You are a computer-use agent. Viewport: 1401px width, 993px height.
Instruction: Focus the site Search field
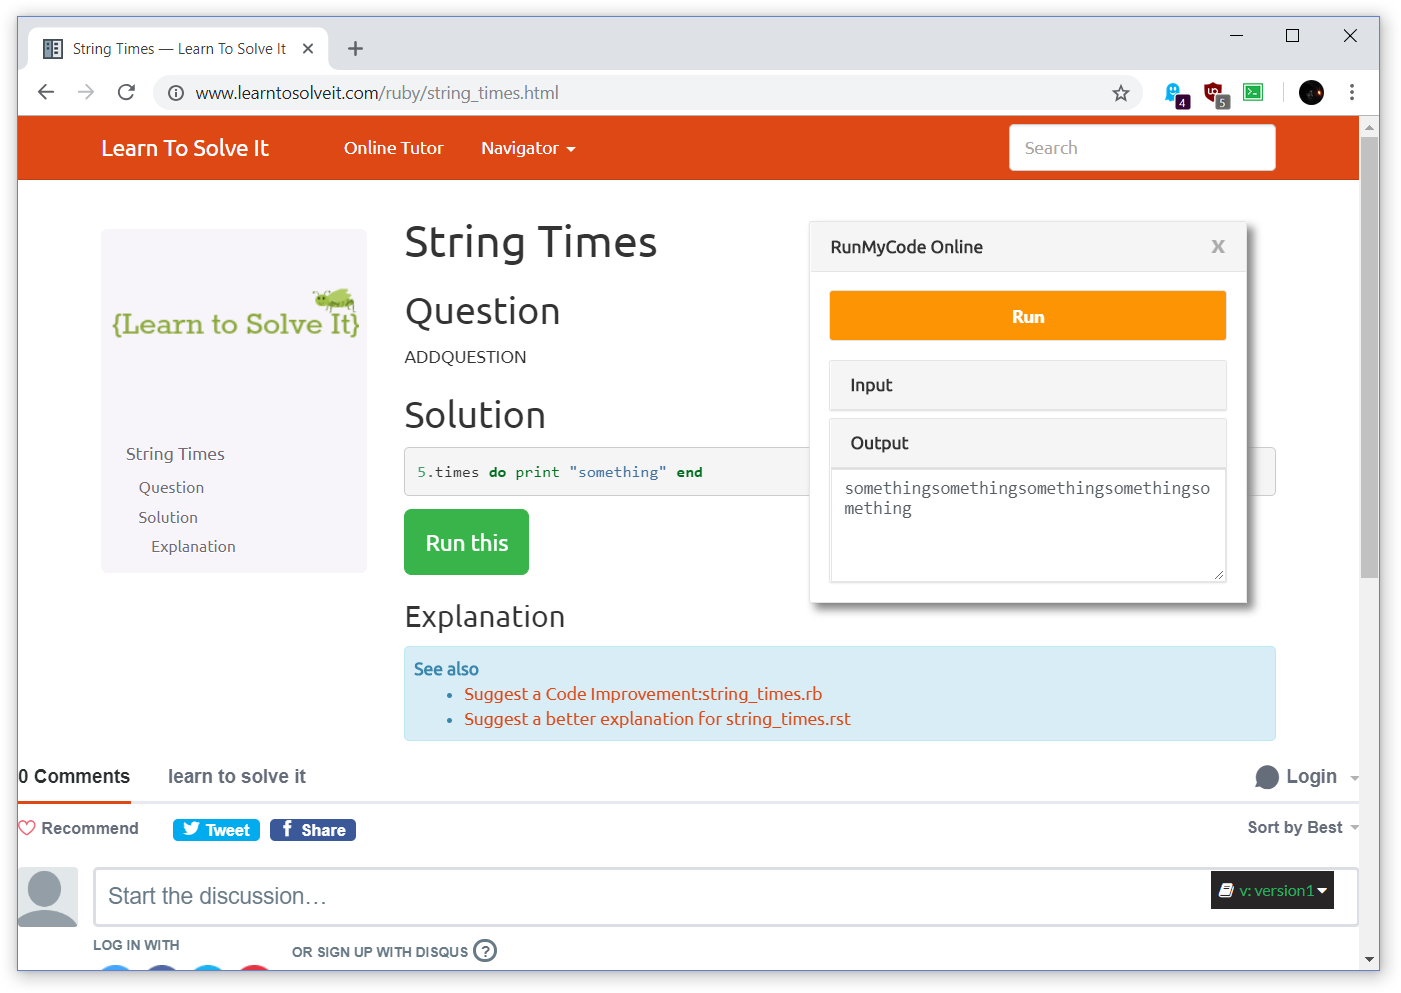pos(1142,148)
